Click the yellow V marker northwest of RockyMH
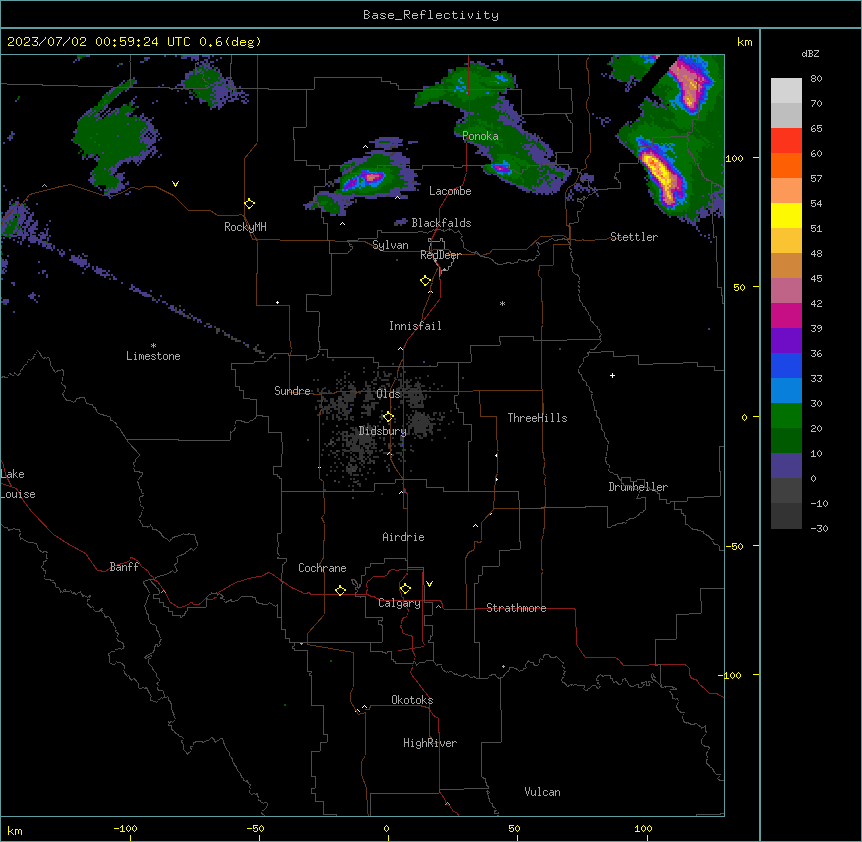862x842 pixels. (x=175, y=184)
